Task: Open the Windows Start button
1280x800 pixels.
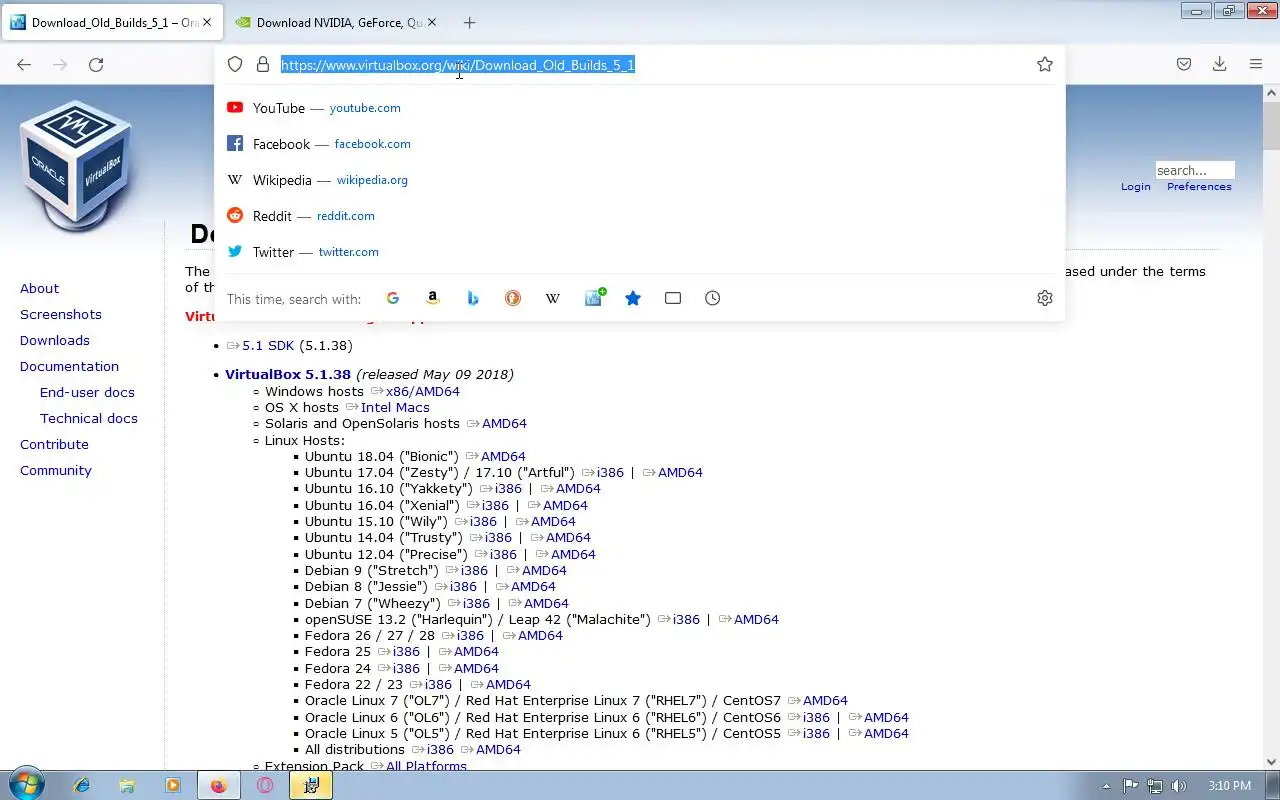Action: (x=27, y=785)
